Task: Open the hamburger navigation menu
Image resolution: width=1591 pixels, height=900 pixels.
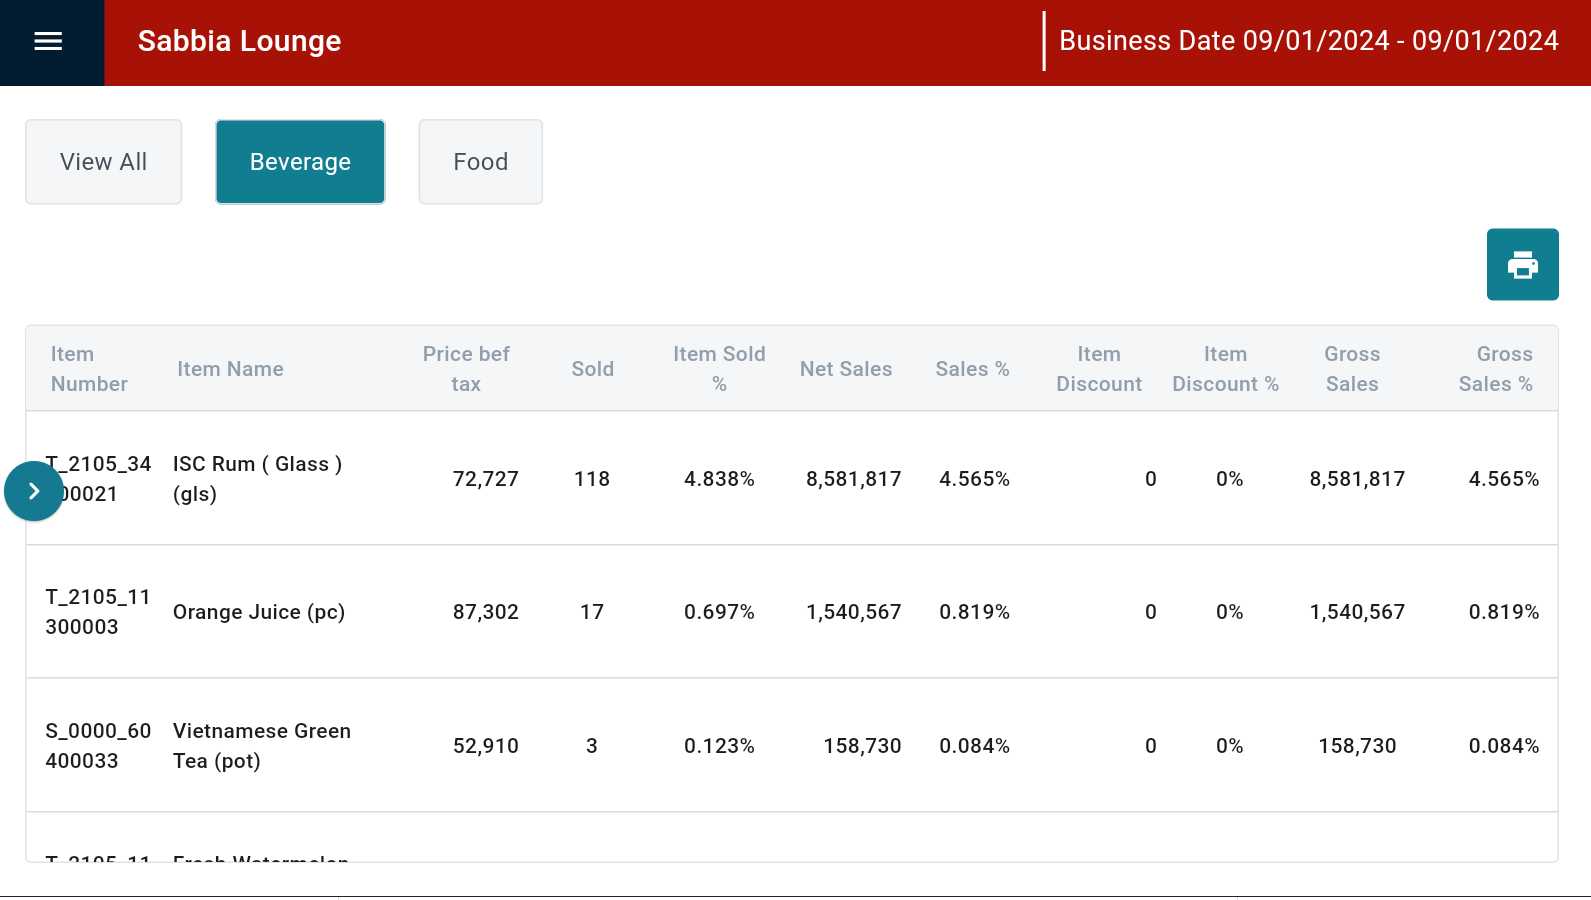Action: tap(48, 41)
